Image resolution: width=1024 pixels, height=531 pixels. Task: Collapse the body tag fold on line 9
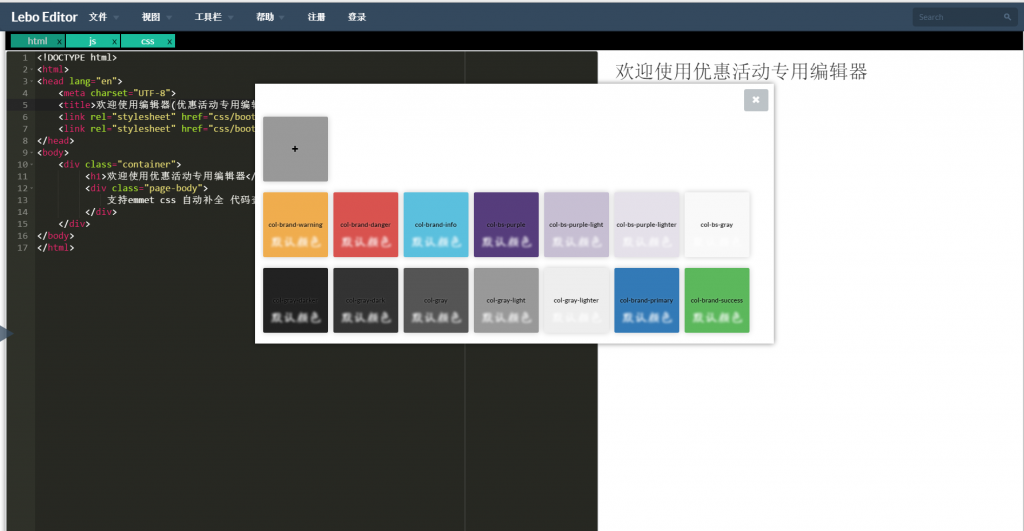(32, 153)
